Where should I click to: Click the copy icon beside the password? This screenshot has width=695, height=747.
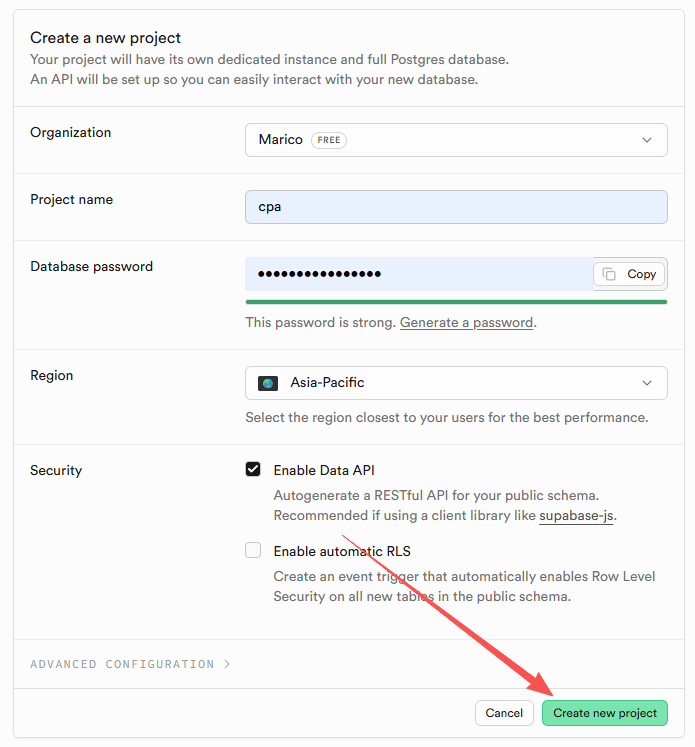click(x=609, y=274)
